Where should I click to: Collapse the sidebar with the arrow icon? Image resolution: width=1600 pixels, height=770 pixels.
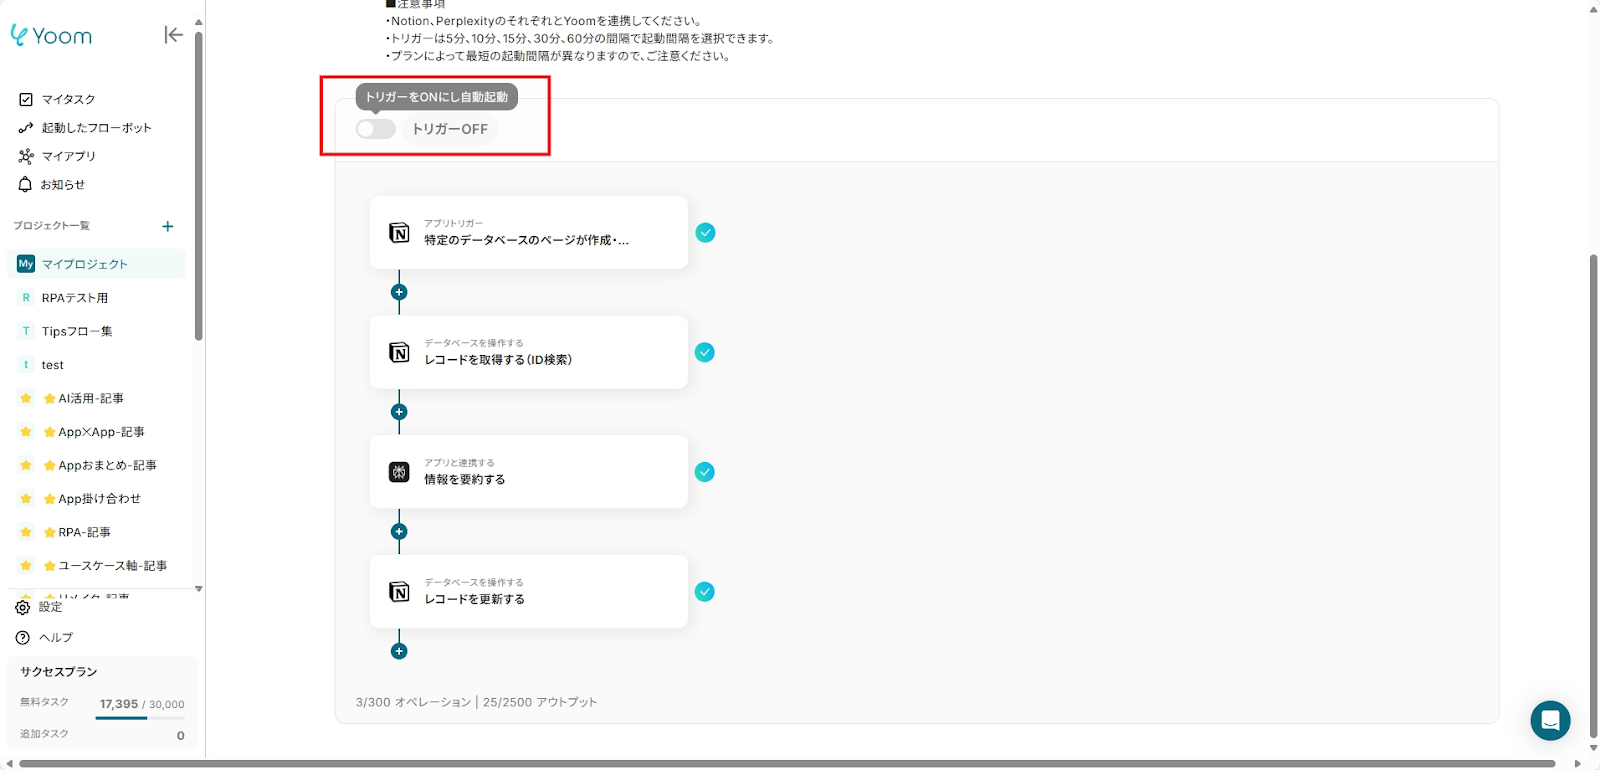click(x=173, y=35)
